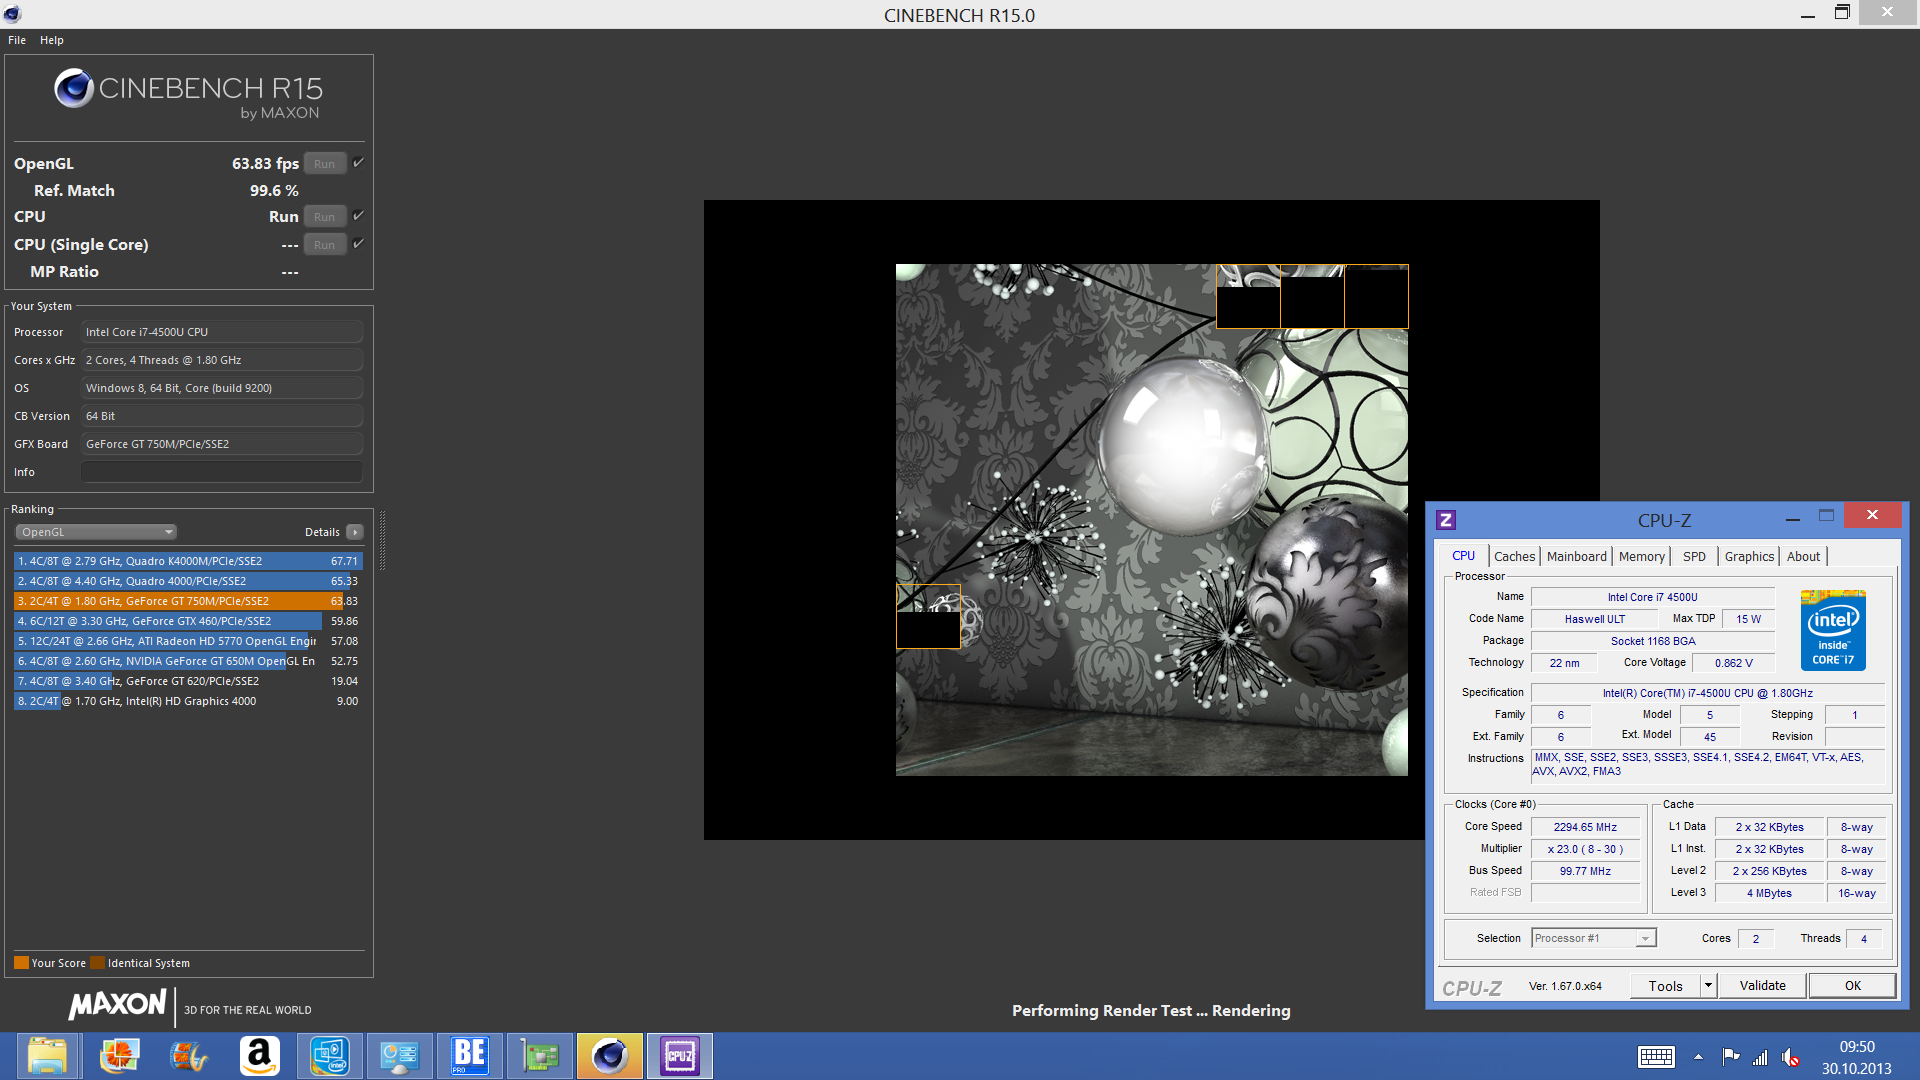Click the Validate button in CPU-Z
The image size is (1920, 1080).
pyautogui.click(x=1762, y=986)
